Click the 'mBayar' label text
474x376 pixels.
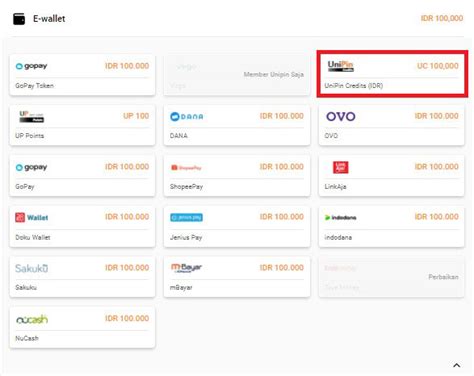click(x=181, y=287)
